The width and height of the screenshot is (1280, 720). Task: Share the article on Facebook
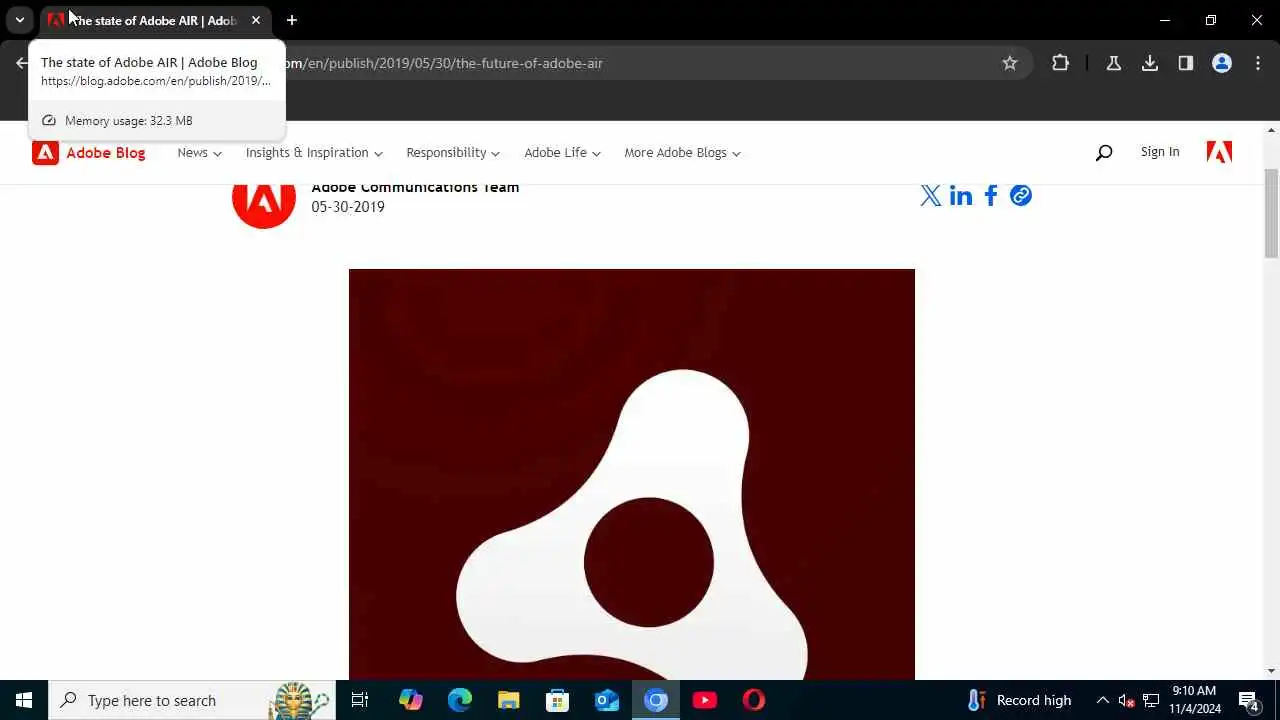(x=991, y=195)
